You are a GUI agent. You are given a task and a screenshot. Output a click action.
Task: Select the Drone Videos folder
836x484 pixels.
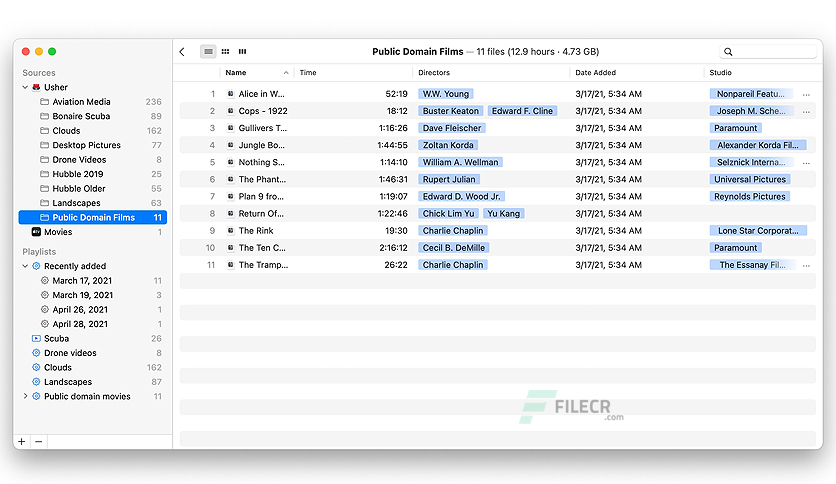(93, 159)
